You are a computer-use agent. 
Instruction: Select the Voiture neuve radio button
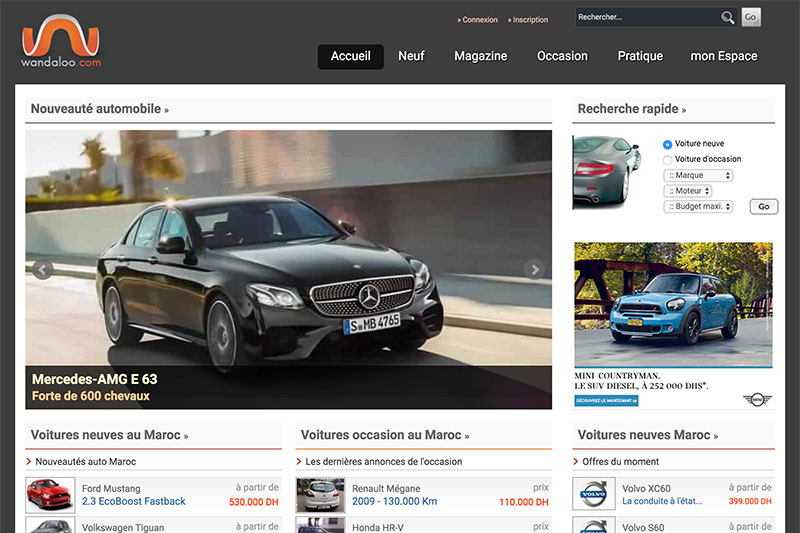[667, 144]
